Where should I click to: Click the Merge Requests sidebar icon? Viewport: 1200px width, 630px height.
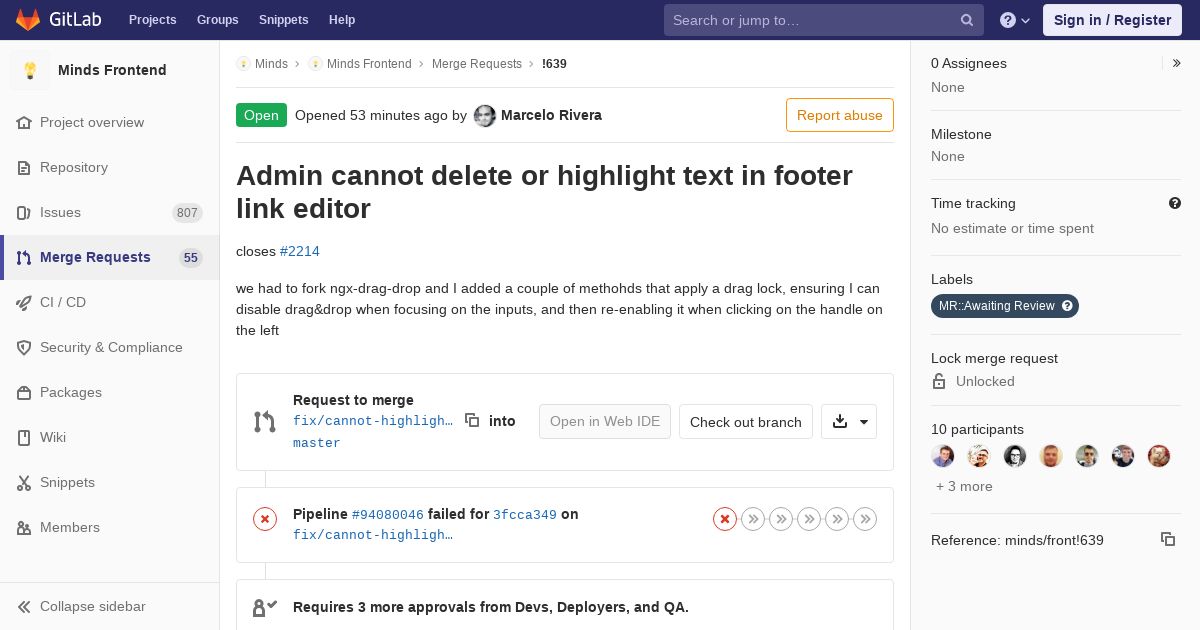click(x=24, y=257)
